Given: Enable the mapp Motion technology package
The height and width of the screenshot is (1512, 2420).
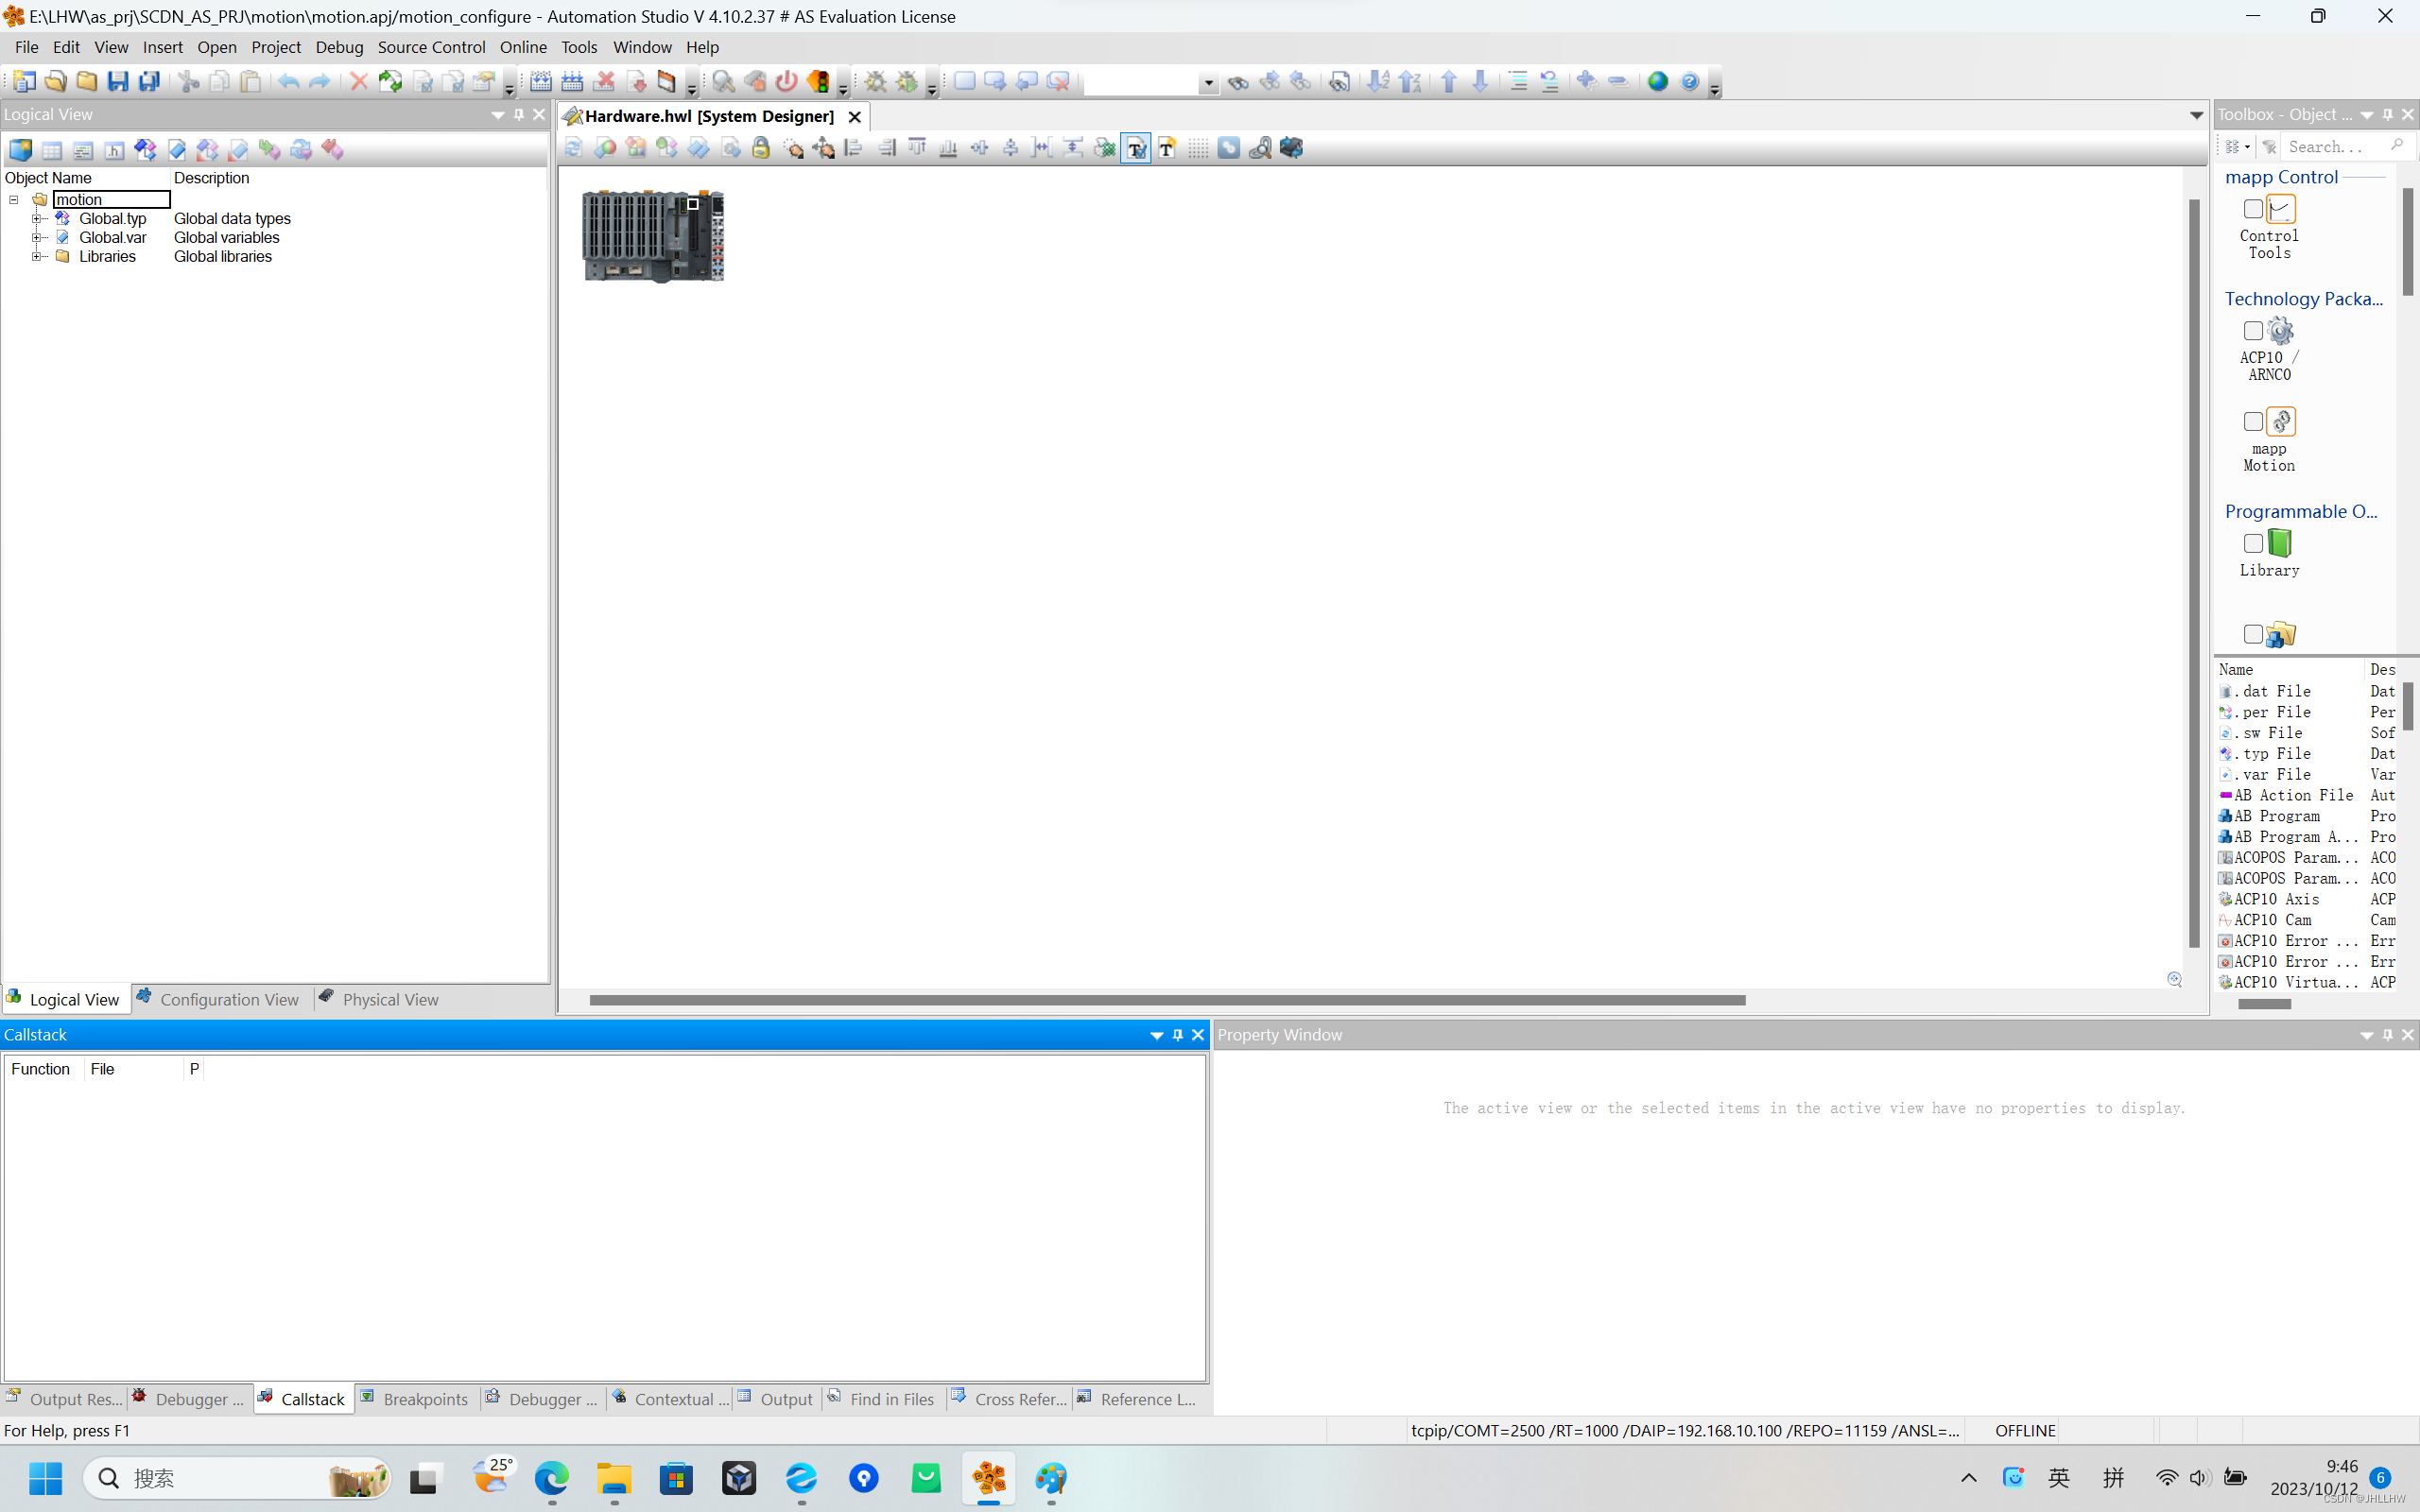Looking at the screenshot, I should pos(2253,421).
